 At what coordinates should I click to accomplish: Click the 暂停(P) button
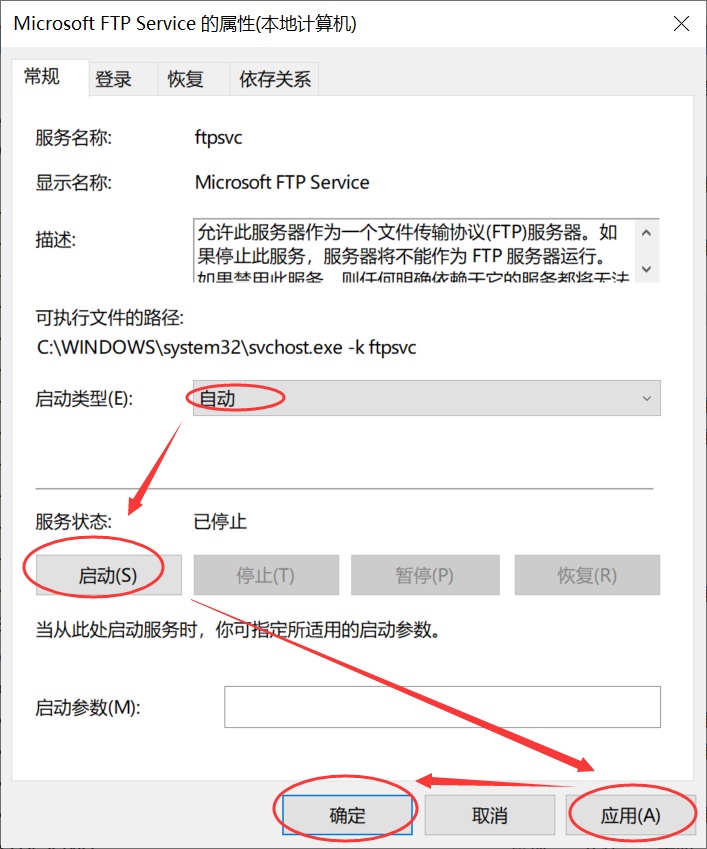coord(425,575)
